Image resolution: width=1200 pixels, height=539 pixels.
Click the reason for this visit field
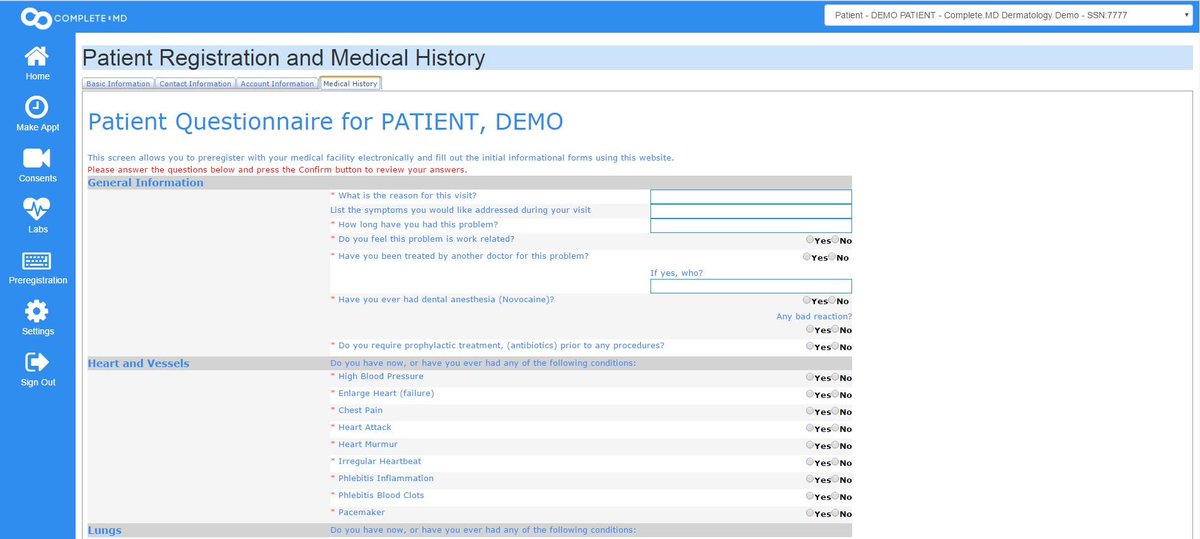click(x=751, y=196)
